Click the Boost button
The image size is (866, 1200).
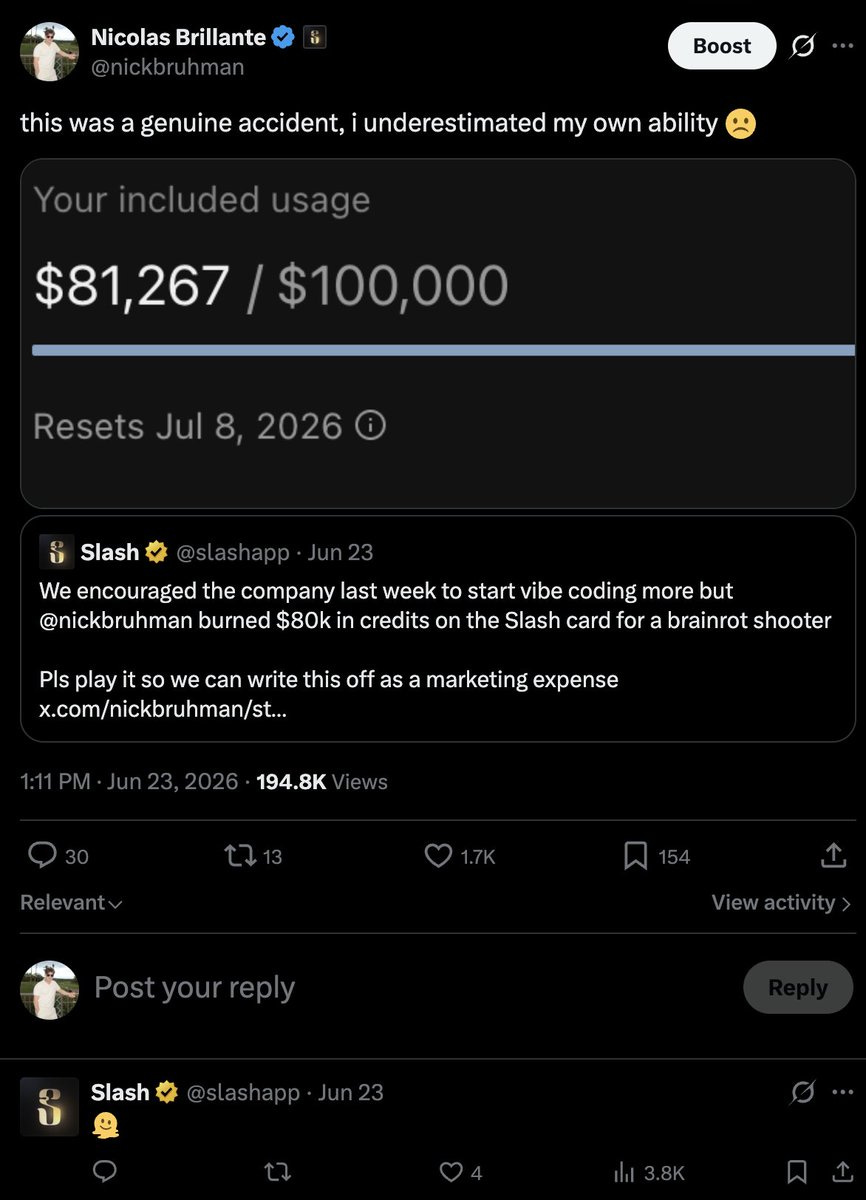pos(722,46)
